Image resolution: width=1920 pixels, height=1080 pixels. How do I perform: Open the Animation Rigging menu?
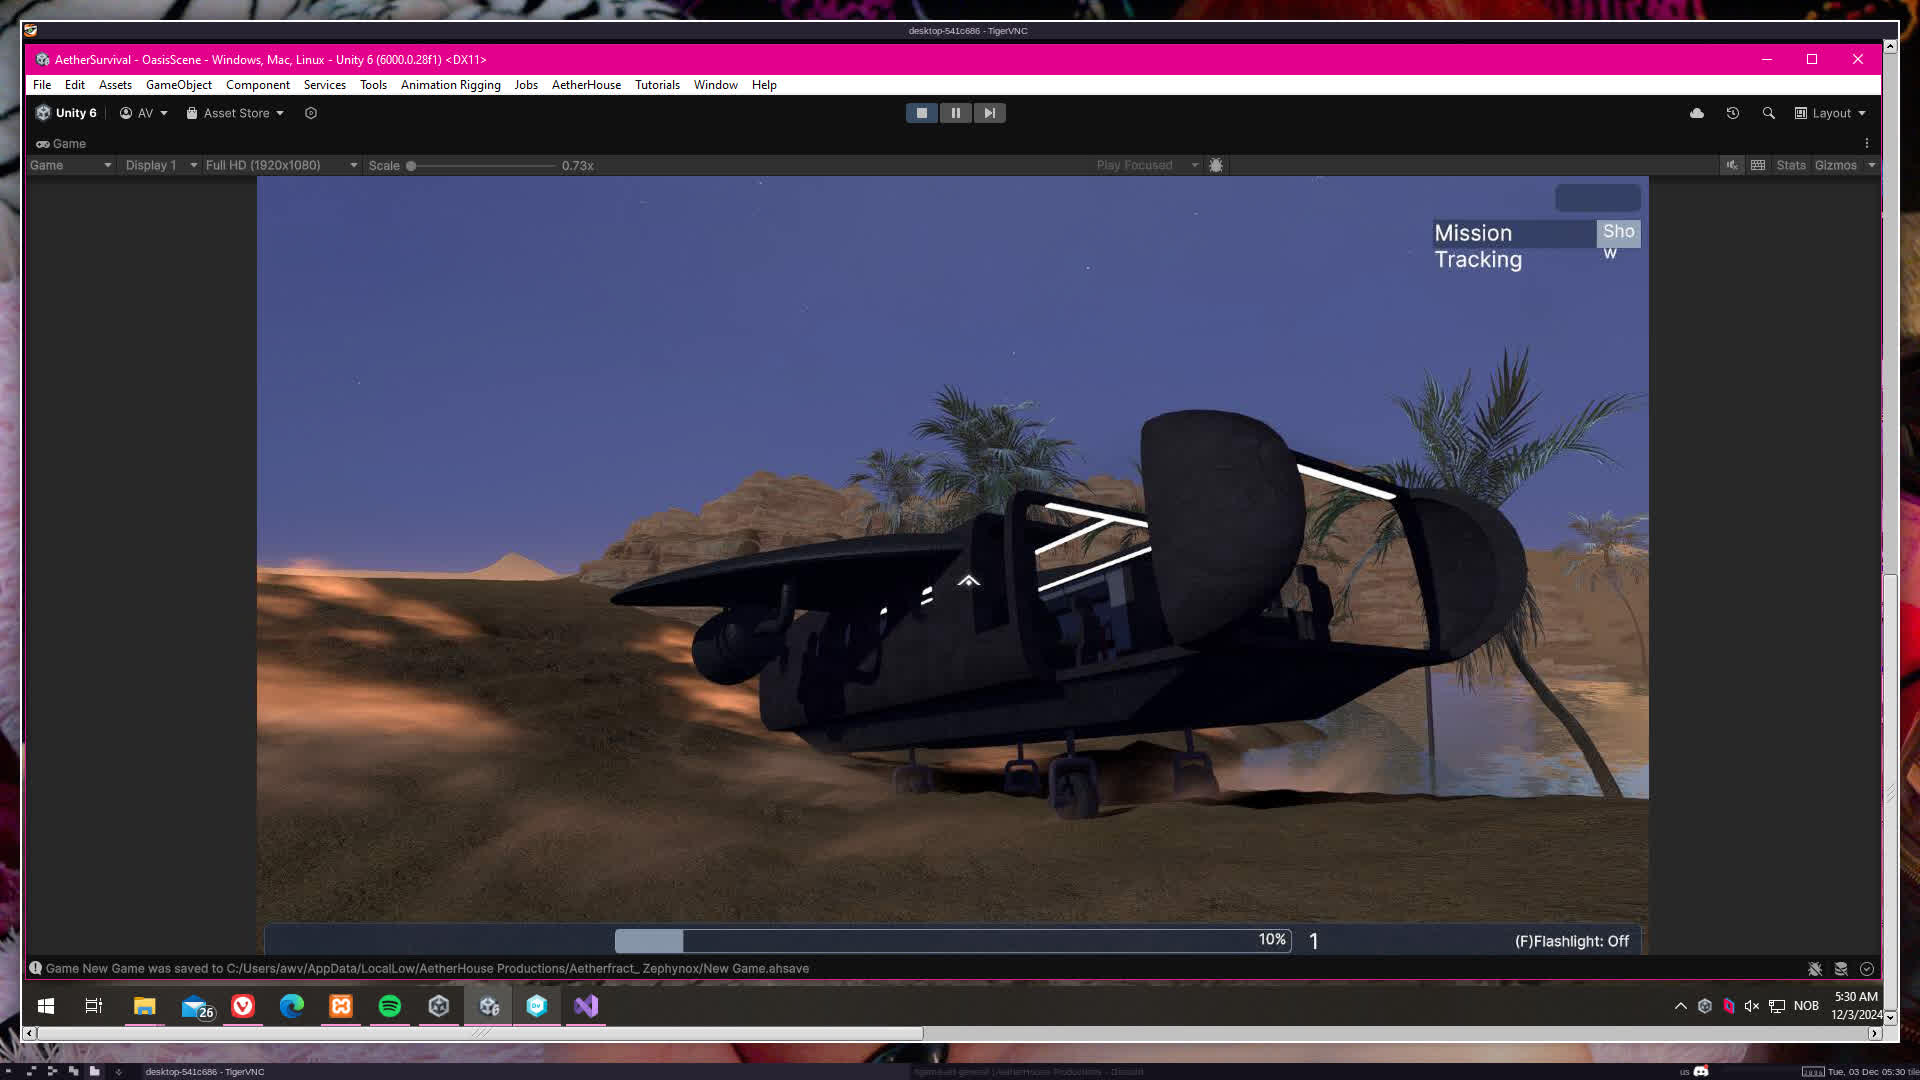(x=450, y=85)
